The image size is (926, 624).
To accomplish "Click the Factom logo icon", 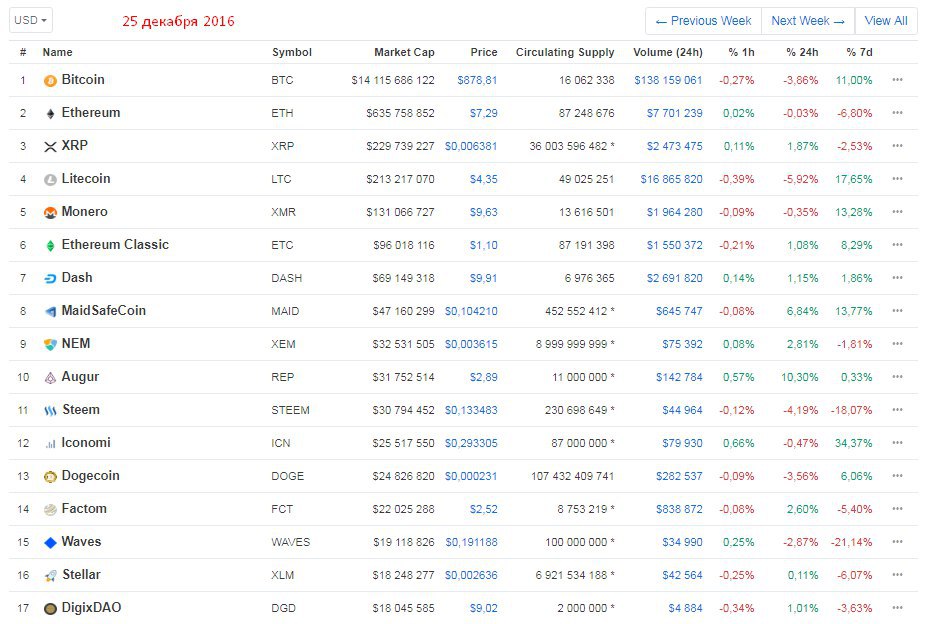I will coord(50,509).
